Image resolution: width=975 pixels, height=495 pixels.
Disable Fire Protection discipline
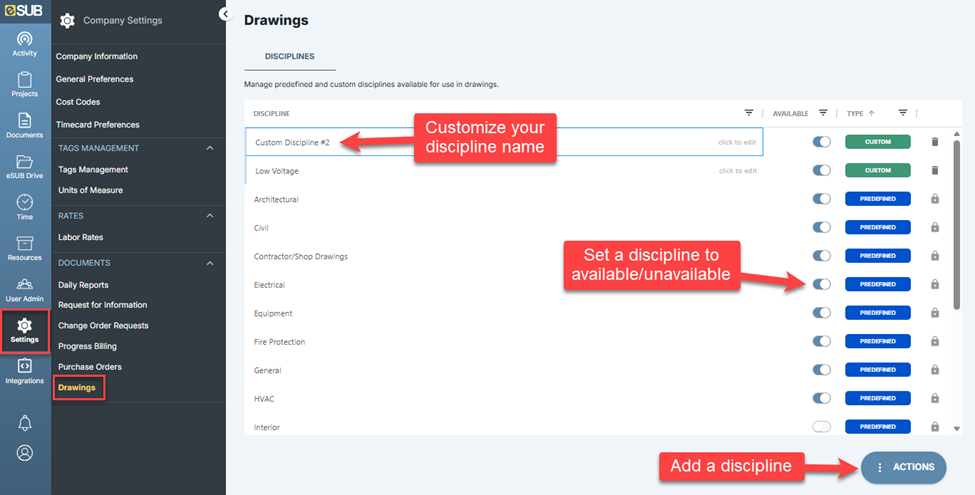click(x=821, y=341)
